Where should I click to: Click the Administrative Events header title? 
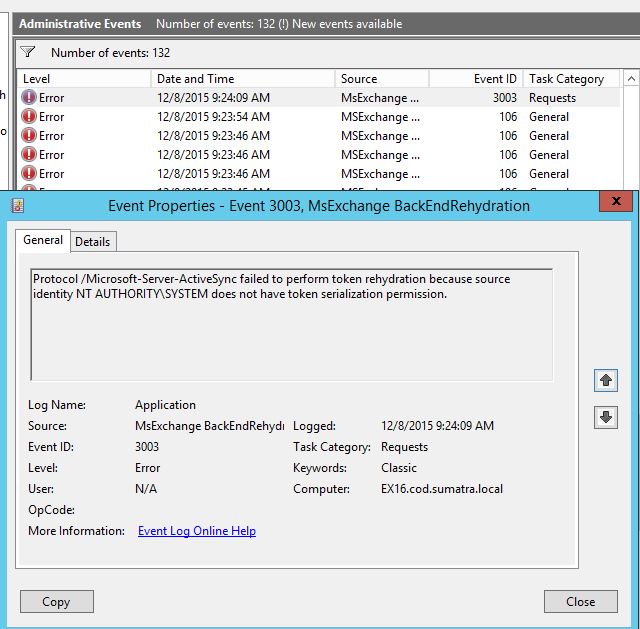[80, 24]
